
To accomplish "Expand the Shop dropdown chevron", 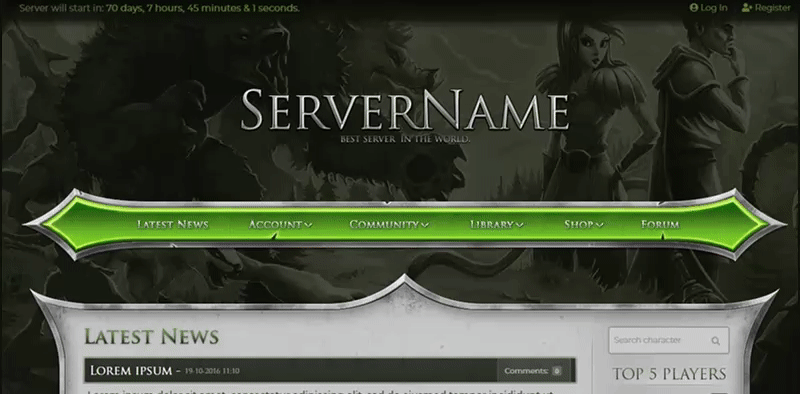I will point(599,225).
